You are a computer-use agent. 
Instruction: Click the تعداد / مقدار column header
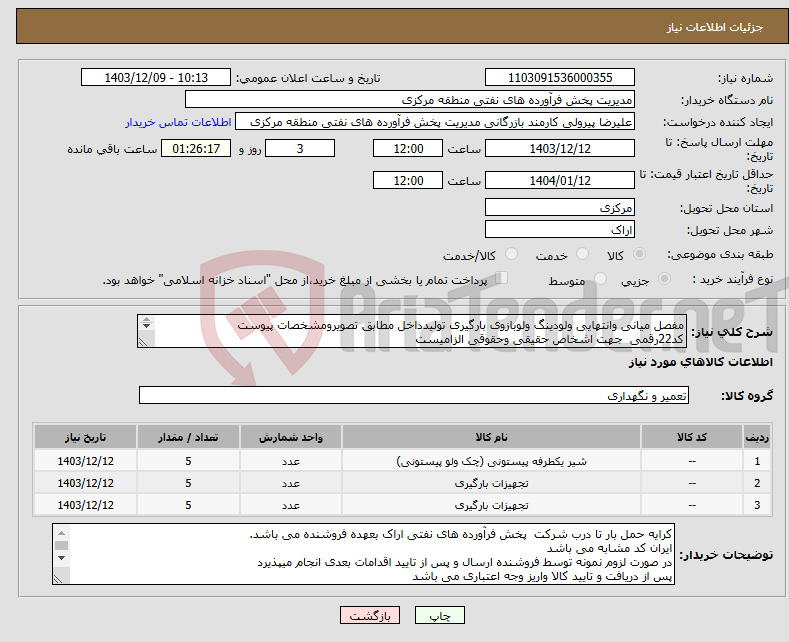[x=188, y=437]
